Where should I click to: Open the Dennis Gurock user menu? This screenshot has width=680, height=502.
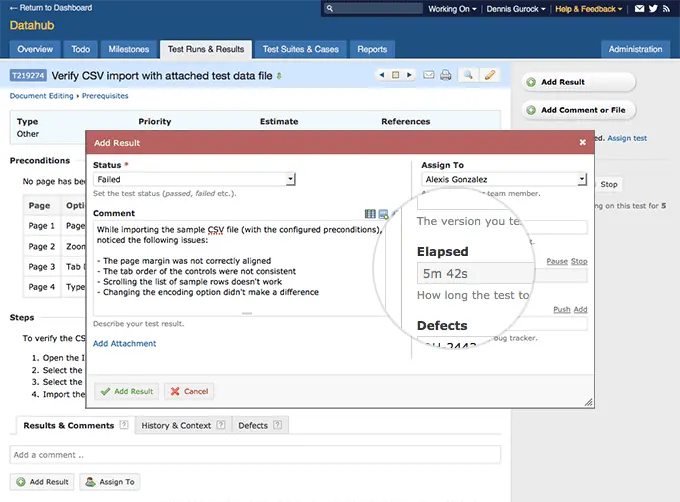[x=516, y=9]
